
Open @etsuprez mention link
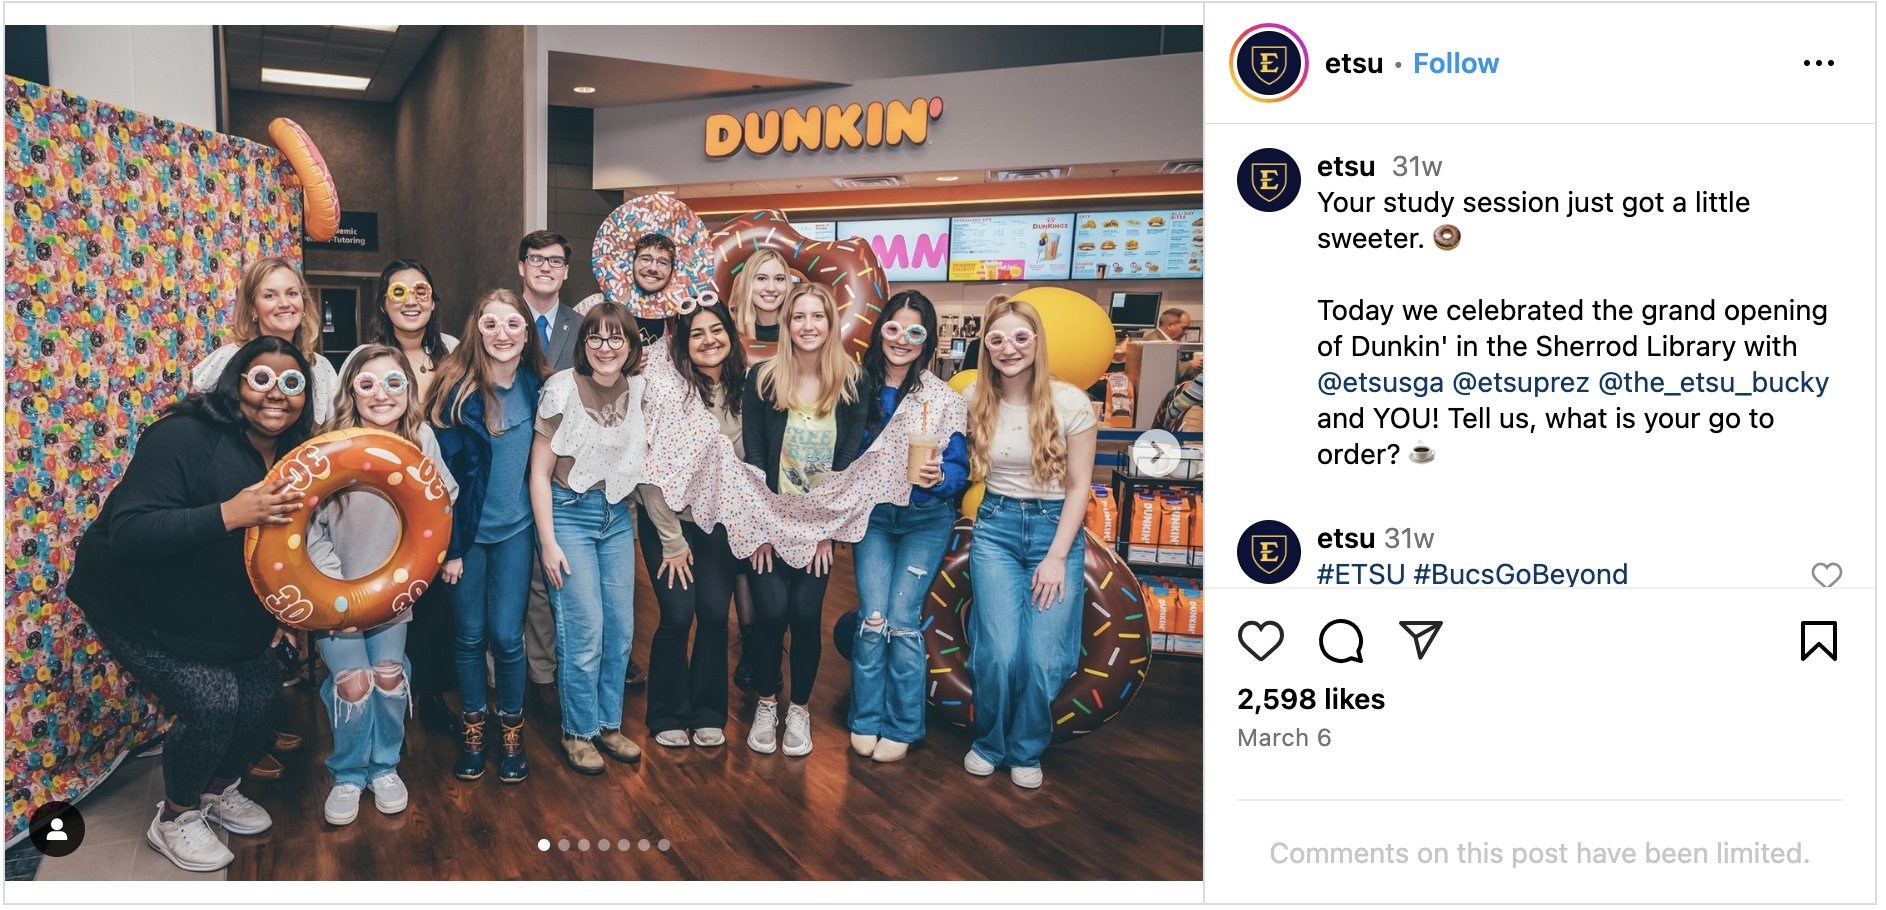1520,382
